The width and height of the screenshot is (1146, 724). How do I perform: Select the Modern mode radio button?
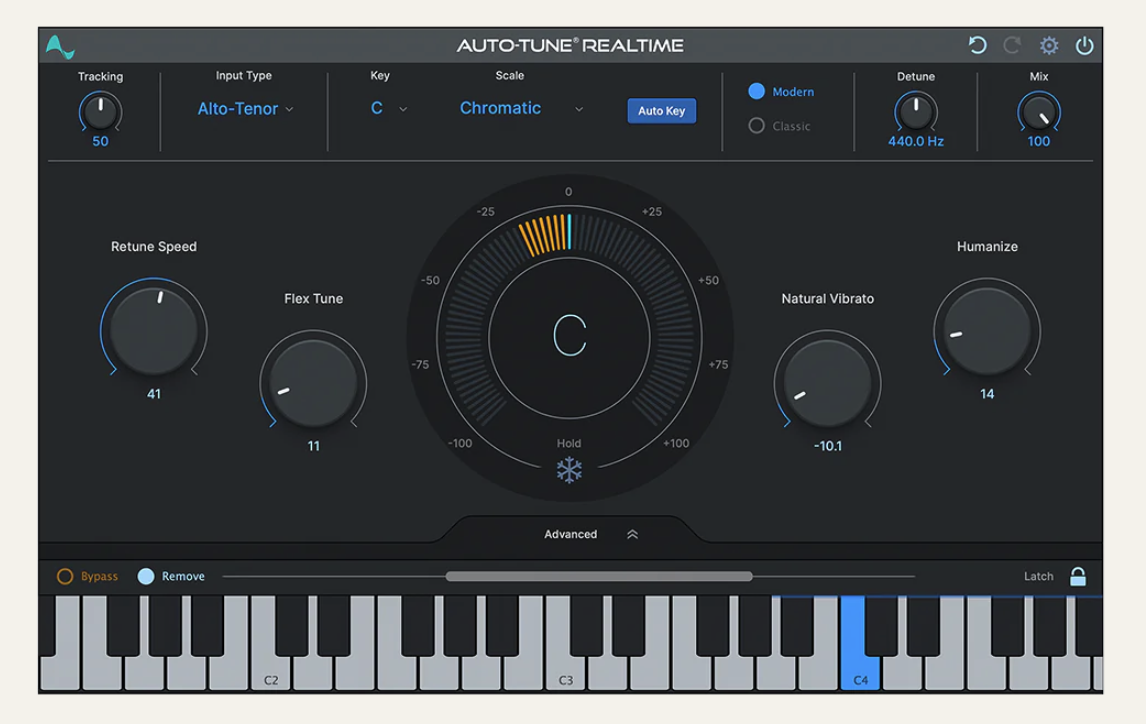(x=756, y=91)
